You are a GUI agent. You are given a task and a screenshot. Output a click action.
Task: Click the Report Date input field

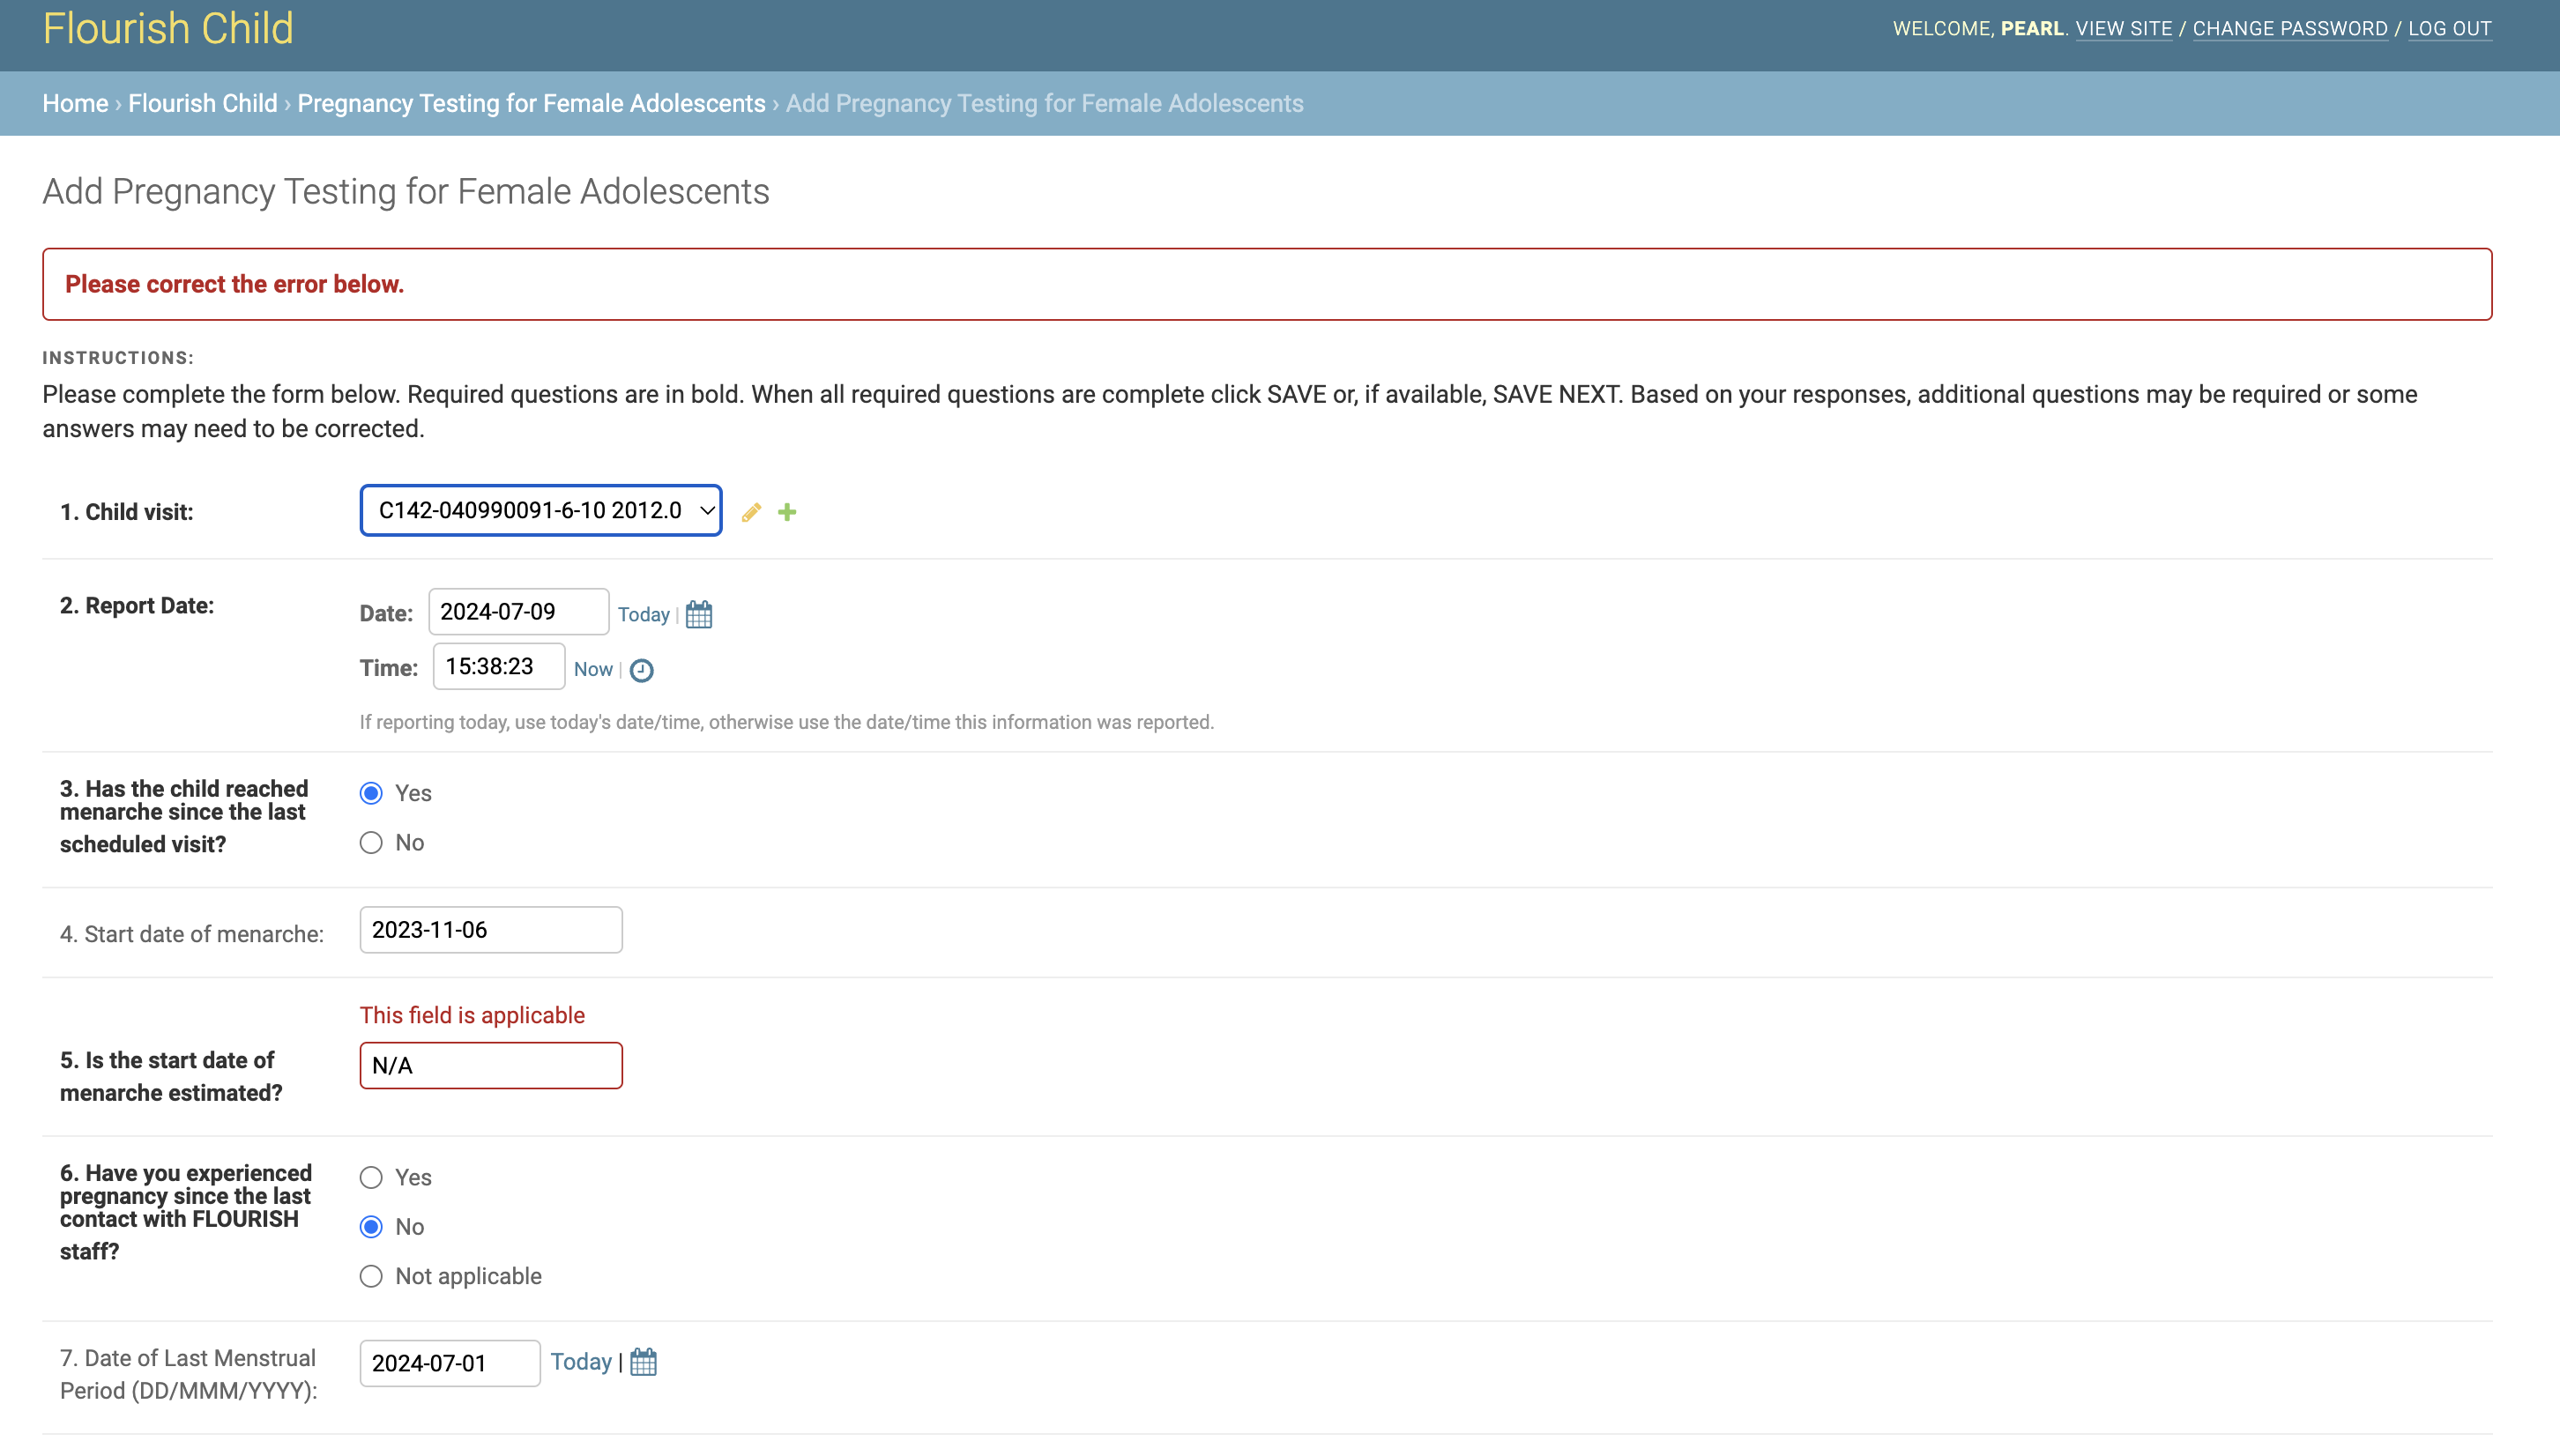click(x=518, y=612)
